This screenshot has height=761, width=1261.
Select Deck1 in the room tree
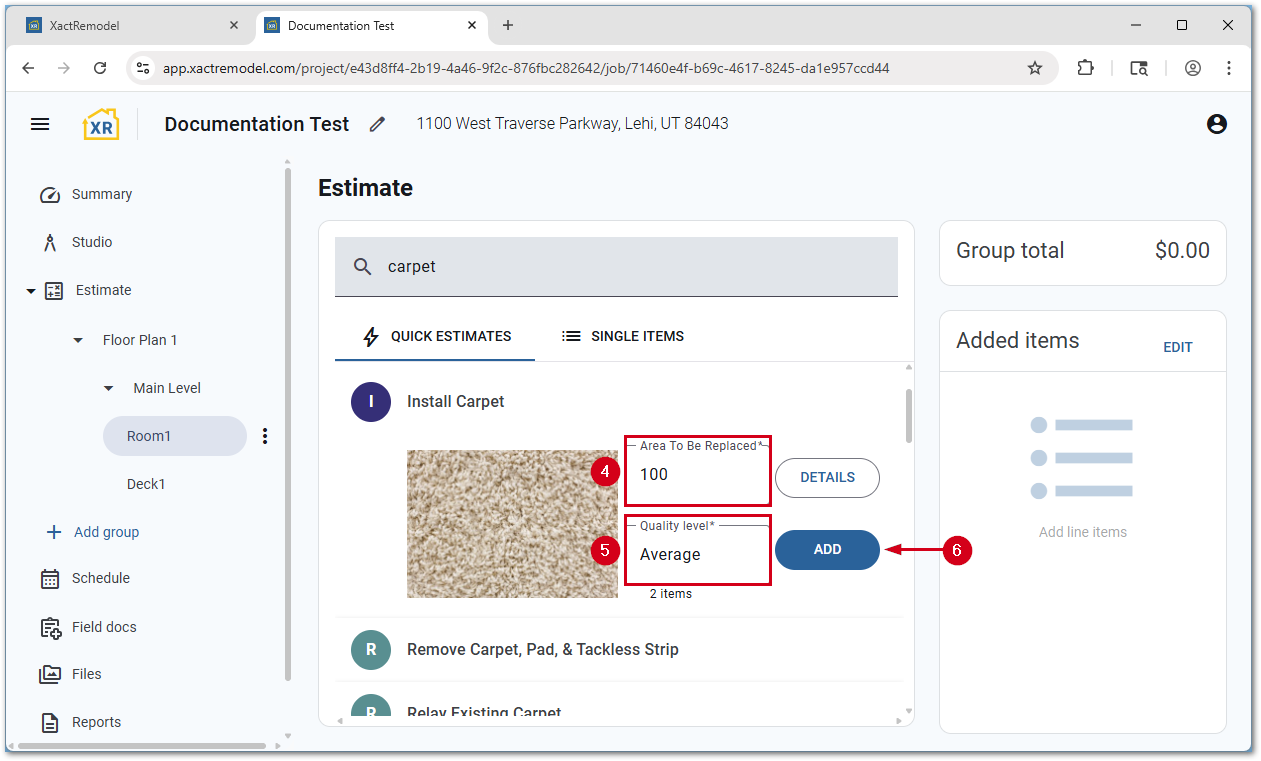click(146, 484)
